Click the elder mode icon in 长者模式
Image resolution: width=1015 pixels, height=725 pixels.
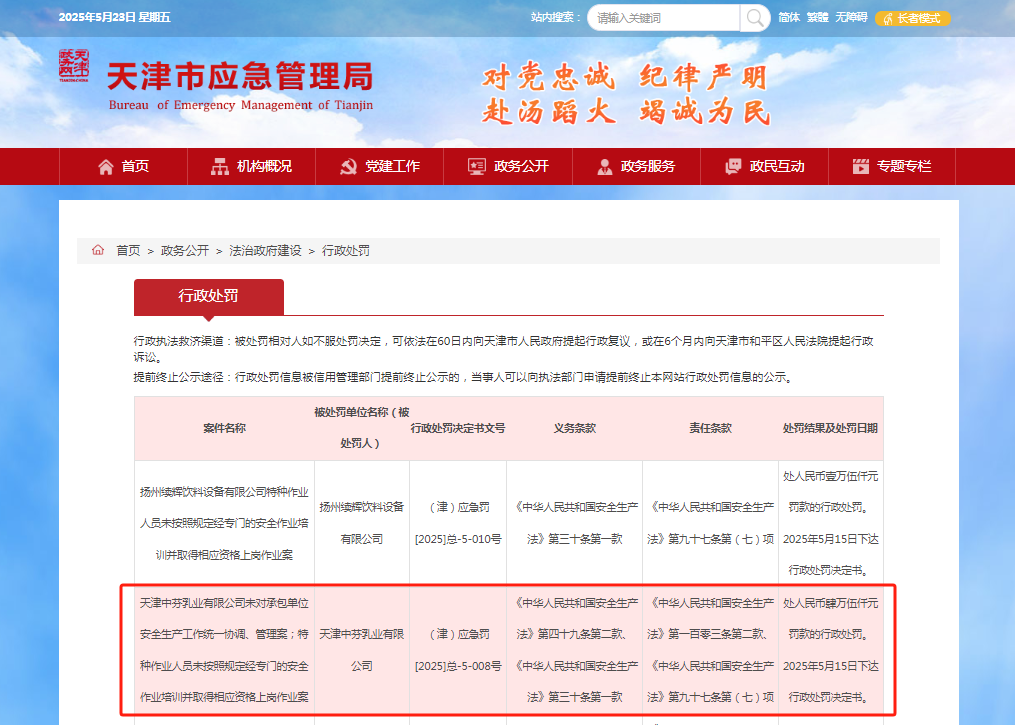(887, 19)
